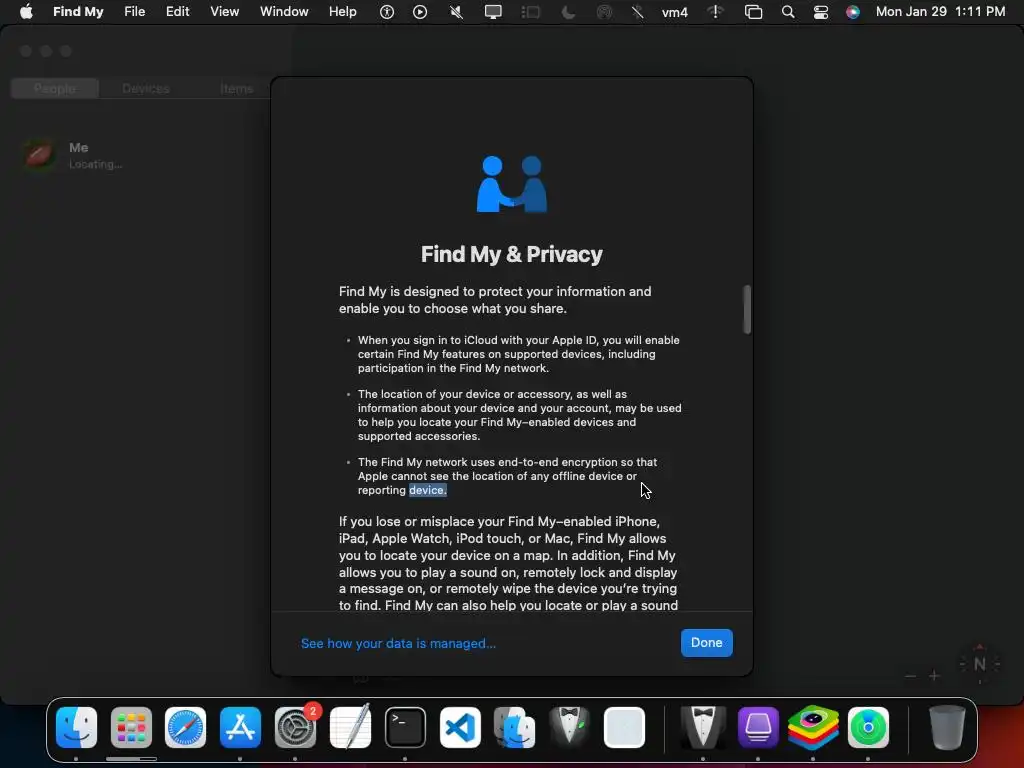Click the Me avatar thumbnail in sidebar
This screenshot has height=768, width=1024.
(39, 155)
